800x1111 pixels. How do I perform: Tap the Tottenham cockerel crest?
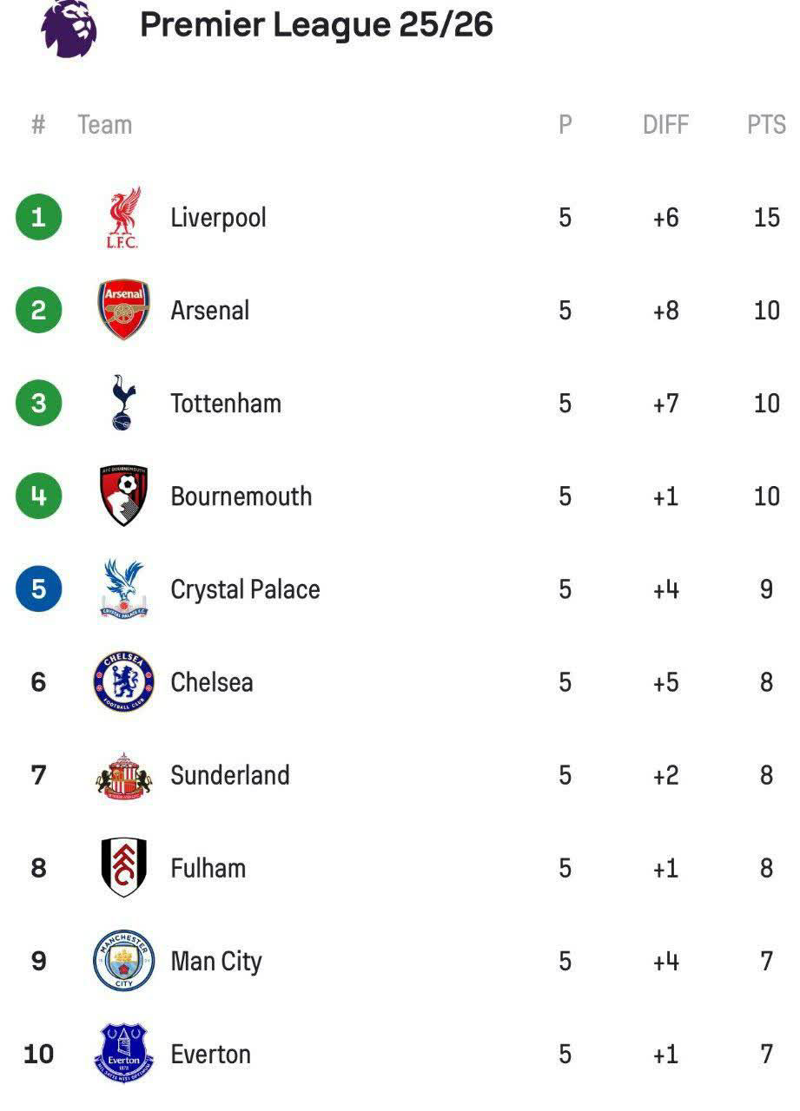click(x=124, y=403)
